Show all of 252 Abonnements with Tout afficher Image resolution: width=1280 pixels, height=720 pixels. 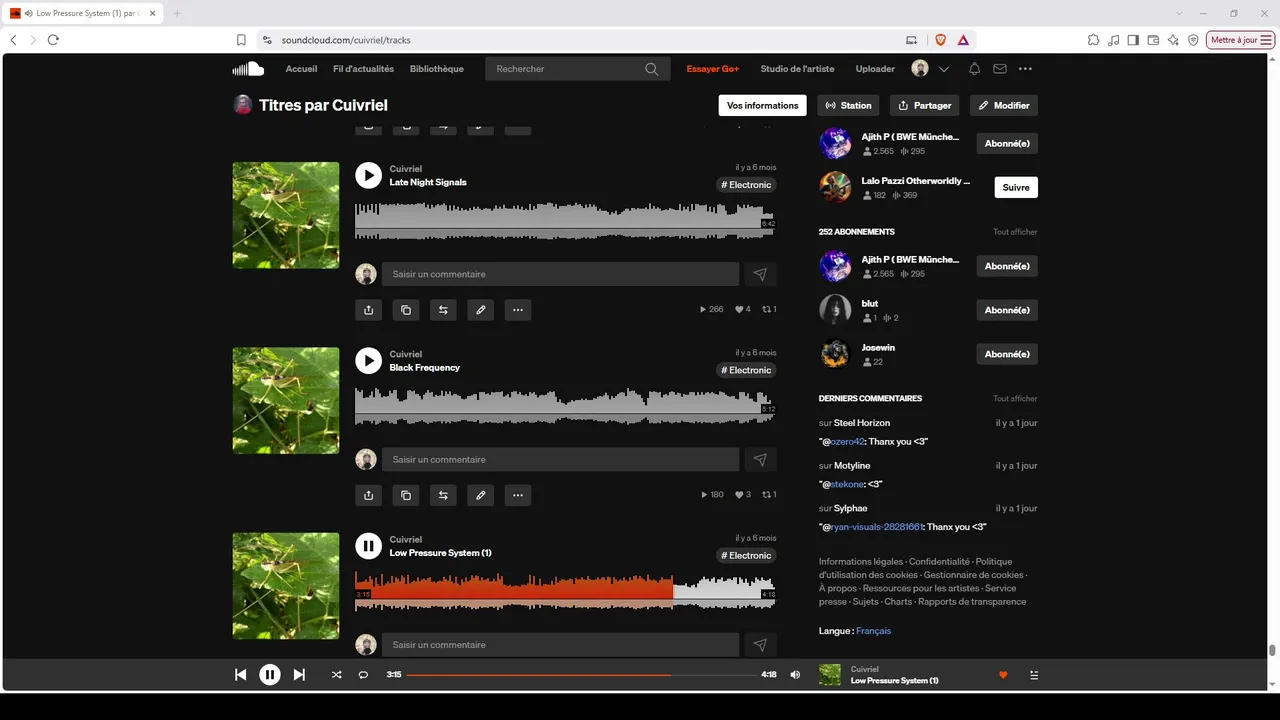[1015, 232]
